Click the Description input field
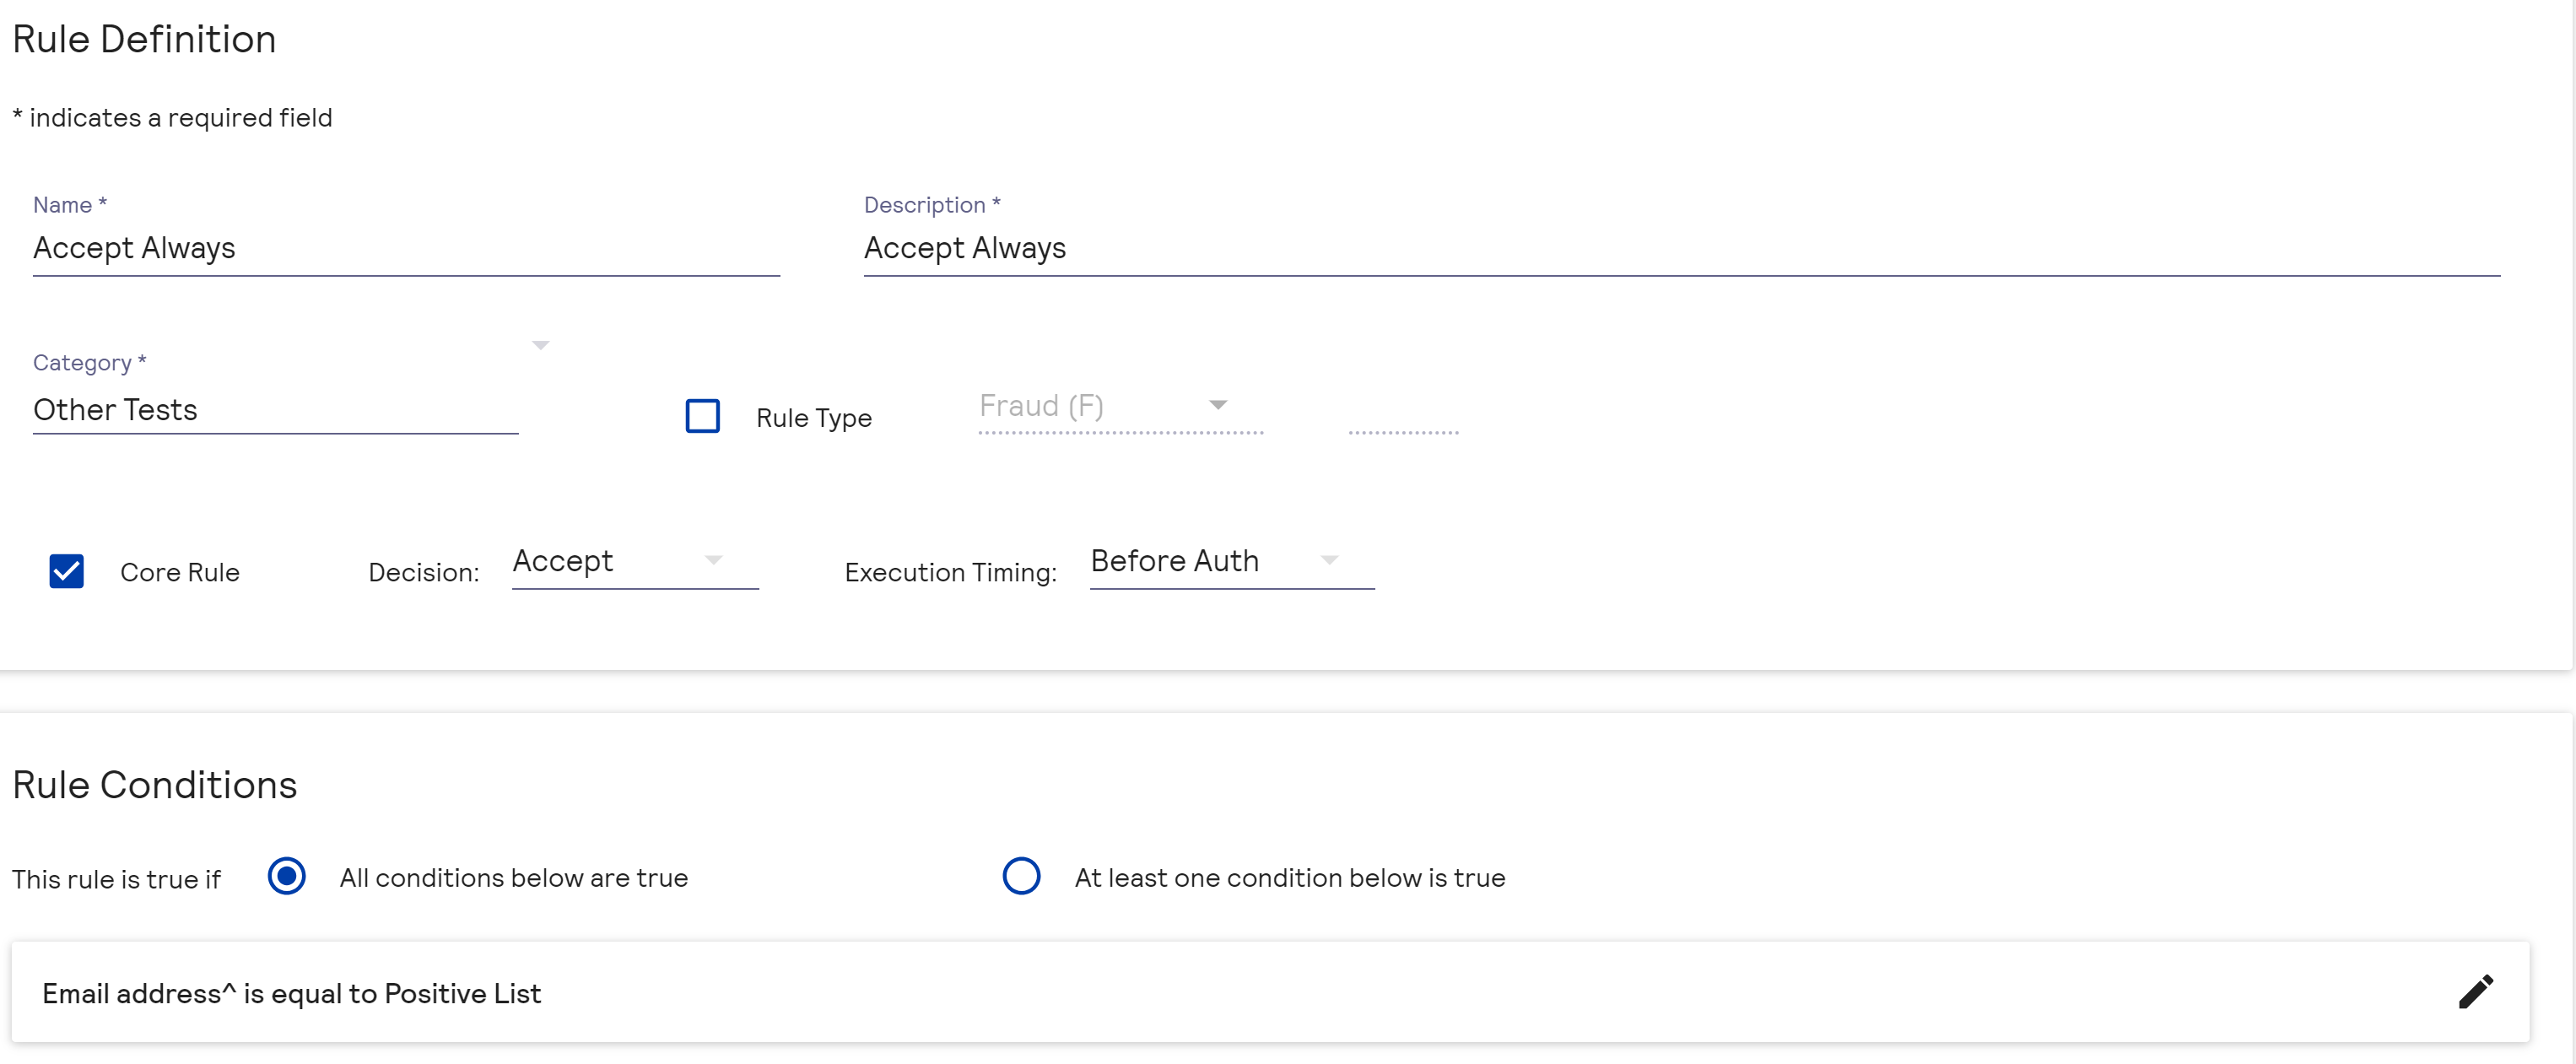 pos(1680,248)
